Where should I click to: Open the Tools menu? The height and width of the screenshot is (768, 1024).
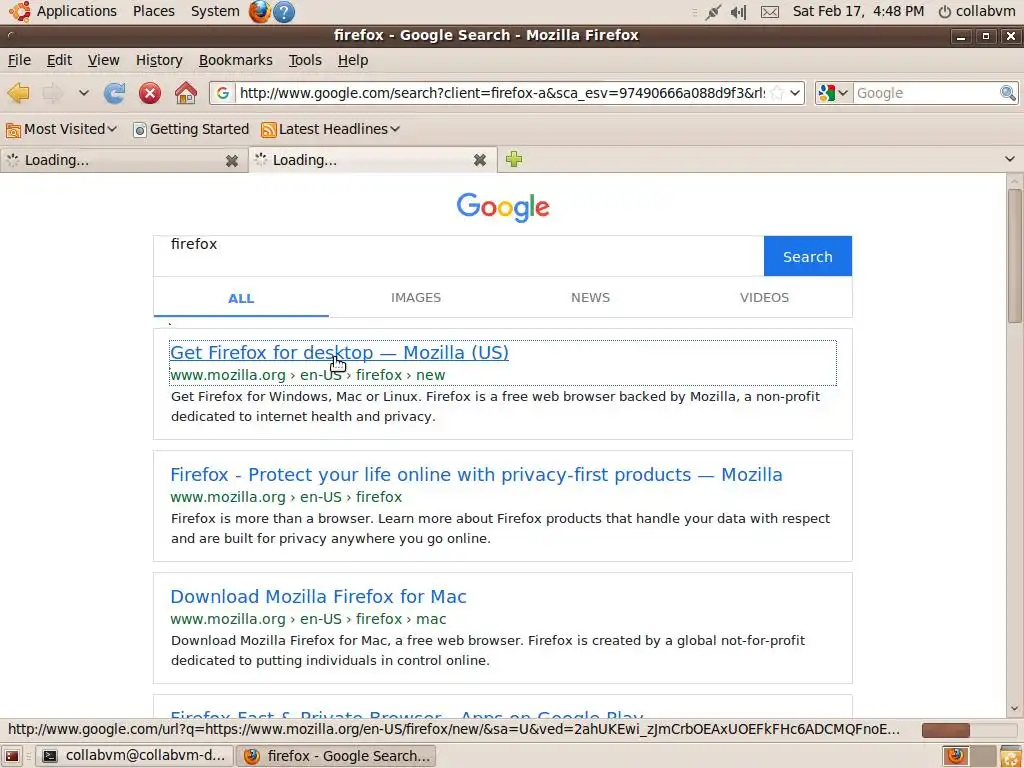[x=305, y=60]
